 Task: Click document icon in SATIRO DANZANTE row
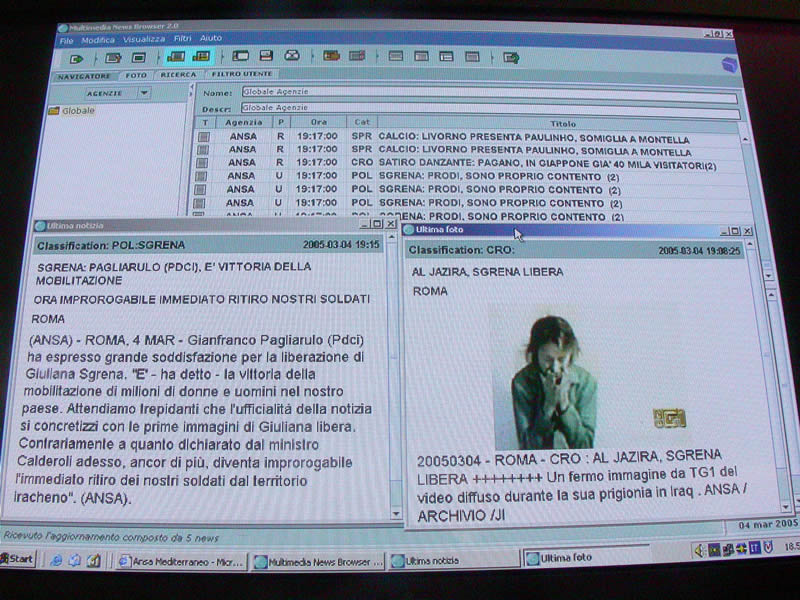click(x=203, y=163)
